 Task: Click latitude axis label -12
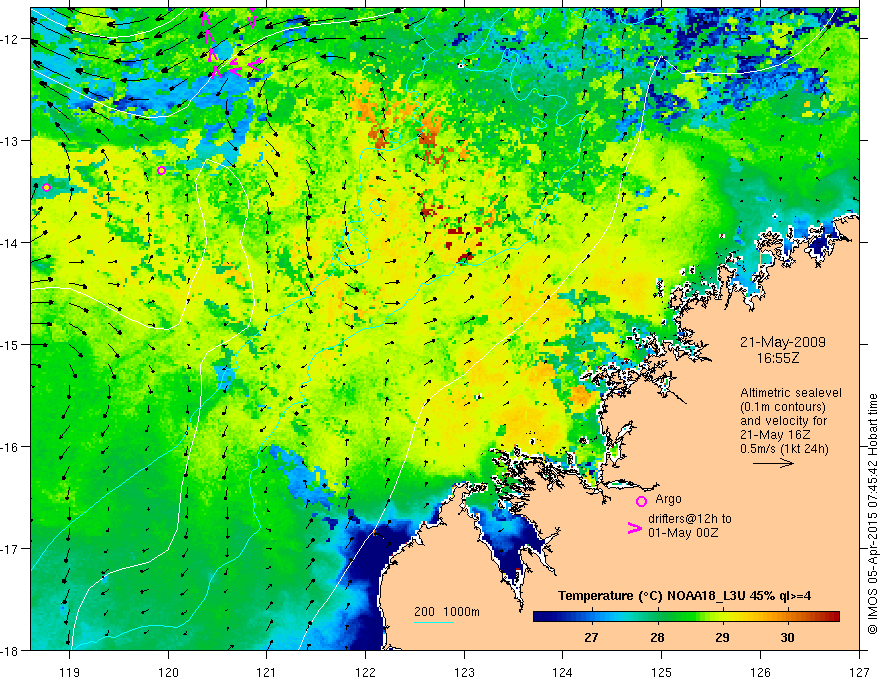(10, 39)
